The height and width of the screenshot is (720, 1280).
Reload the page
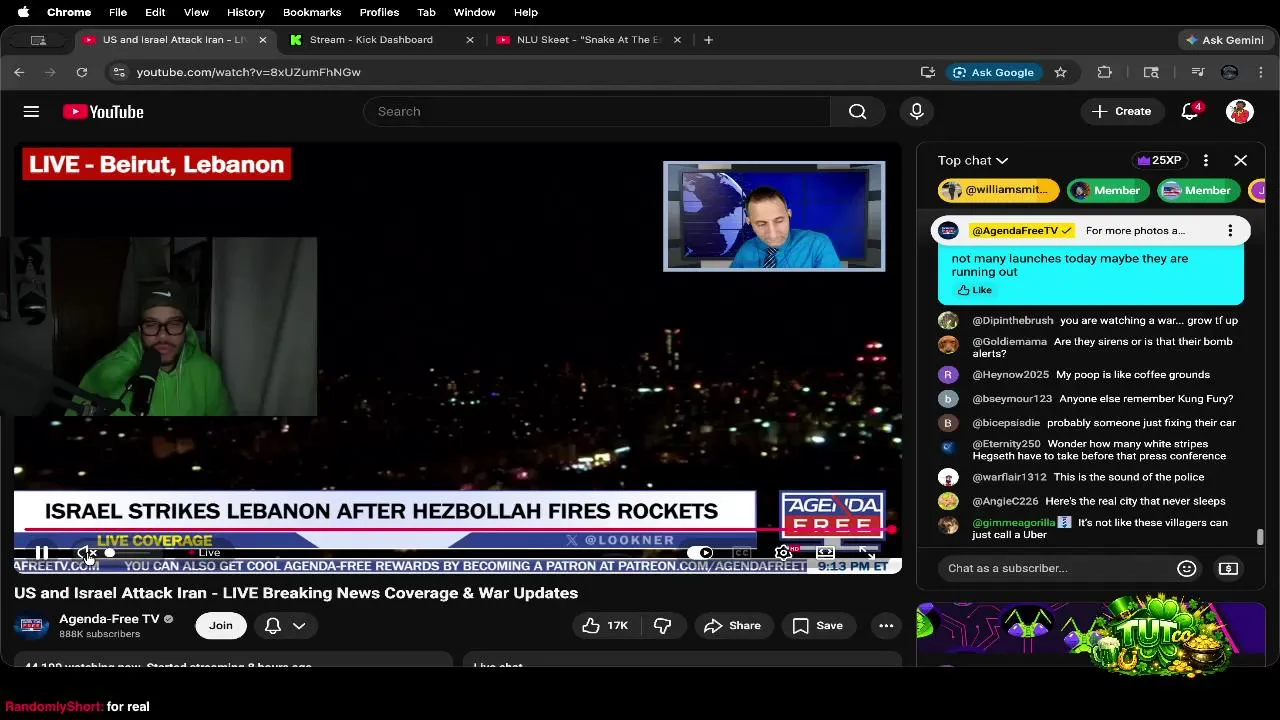pyautogui.click(x=82, y=72)
